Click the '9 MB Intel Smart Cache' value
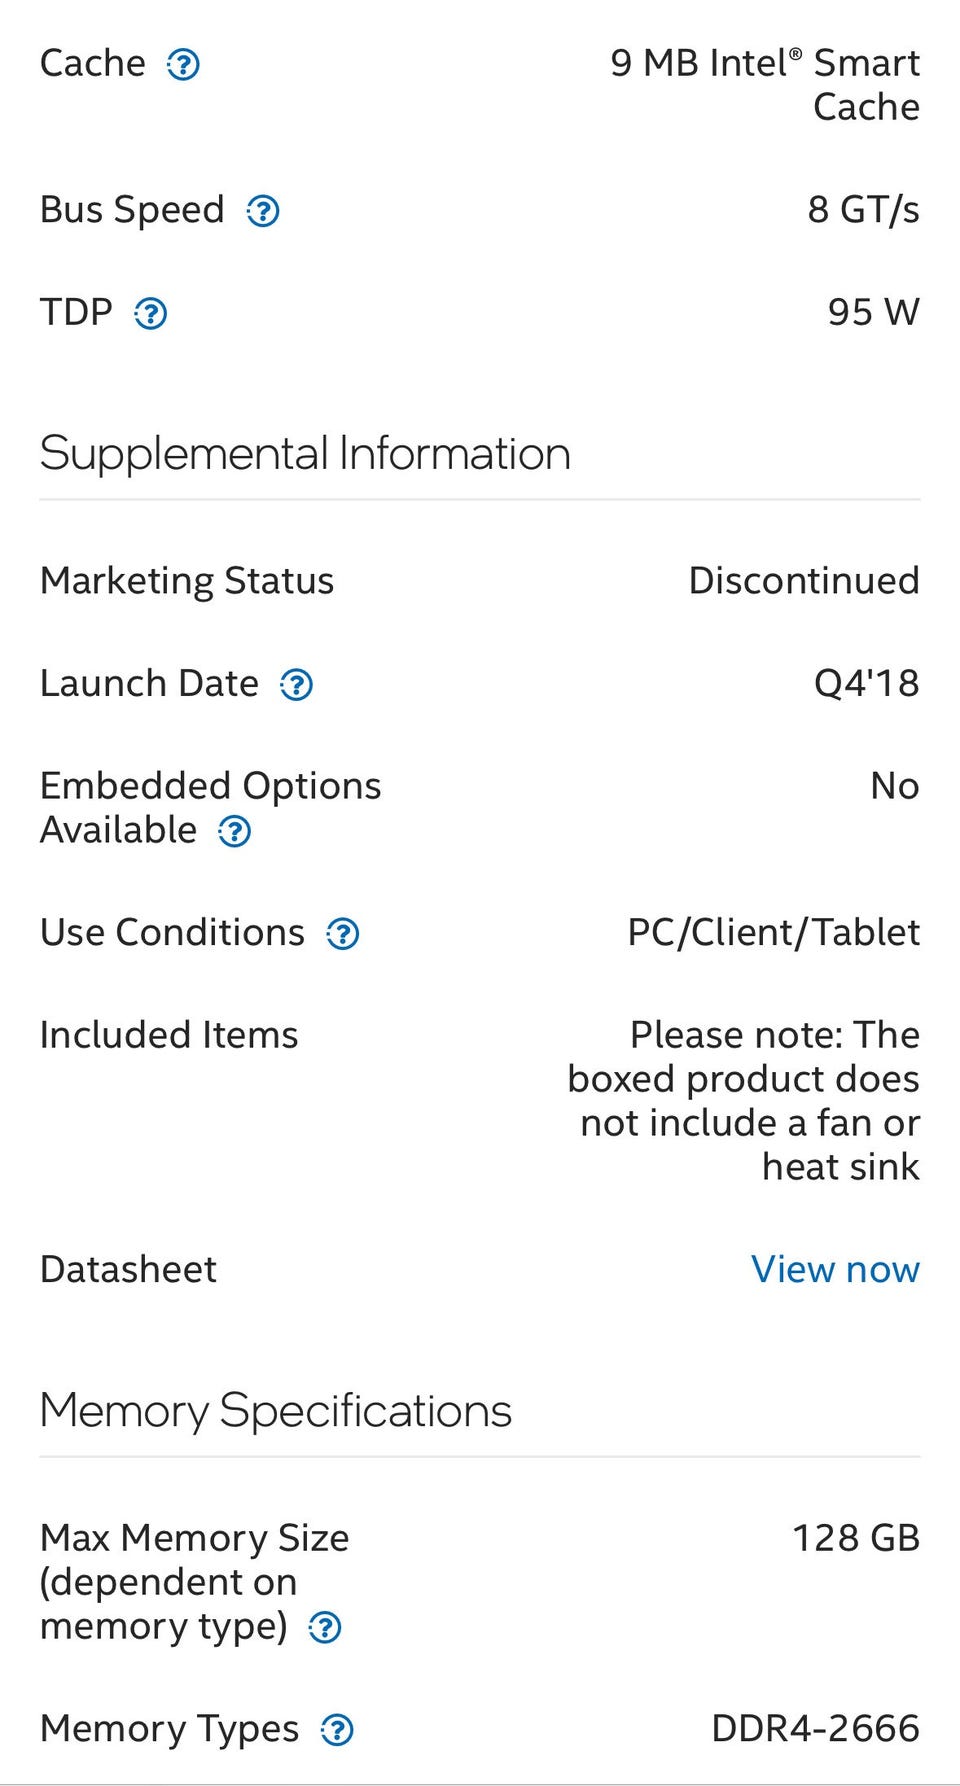 click(765, 84)
